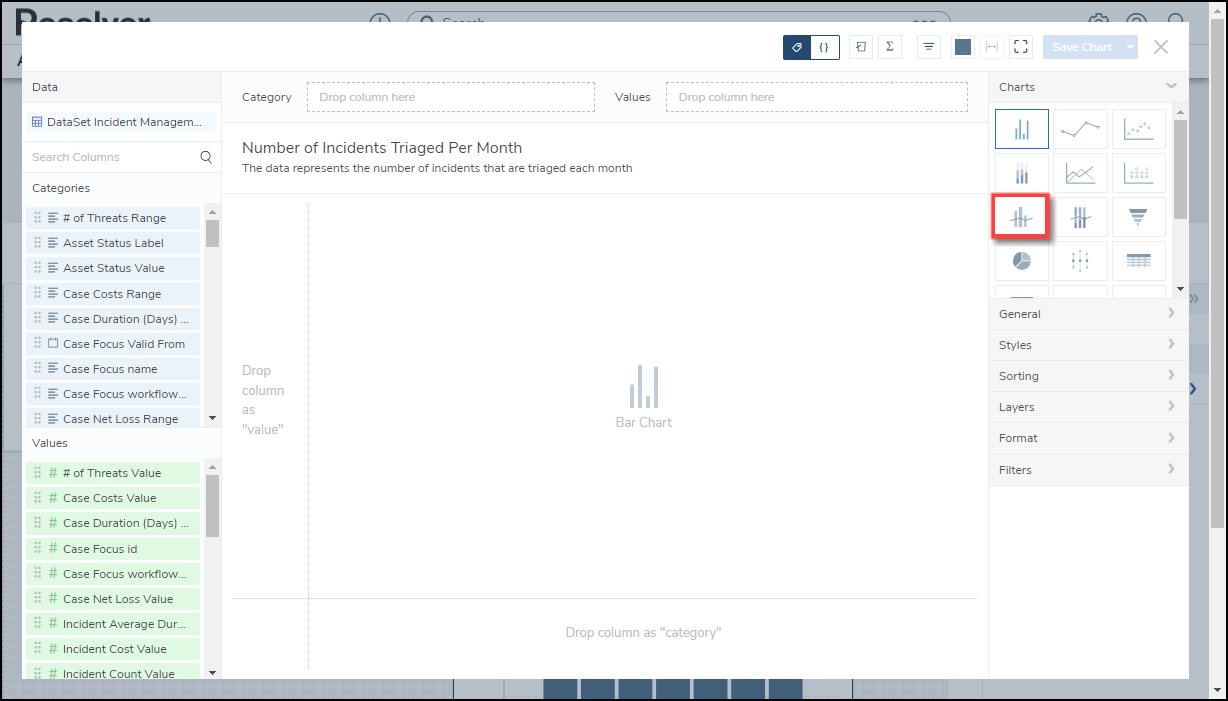Click the Values drop column field

[x=817, y=97]
